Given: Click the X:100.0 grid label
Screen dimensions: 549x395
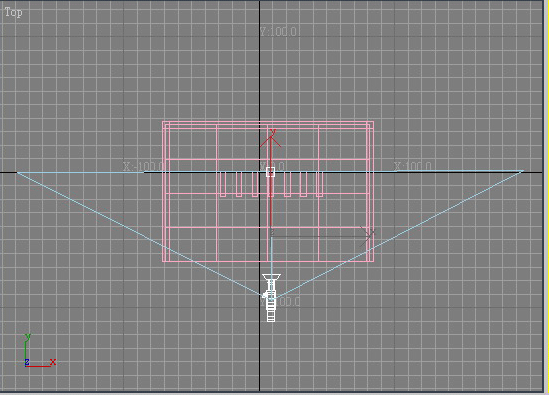Looking at the screenshot, I should coord(412,166).
